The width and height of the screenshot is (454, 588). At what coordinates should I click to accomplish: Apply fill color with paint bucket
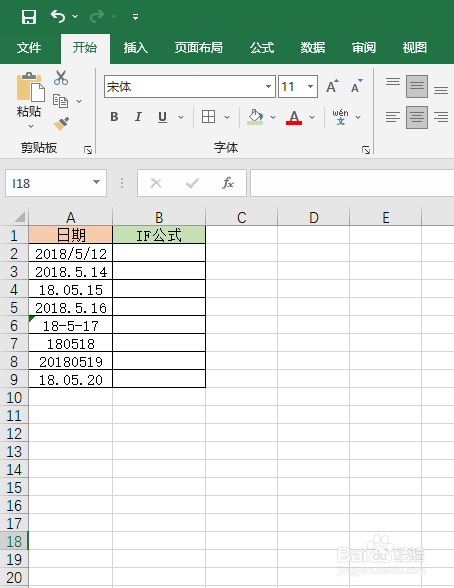pos(255,117)
